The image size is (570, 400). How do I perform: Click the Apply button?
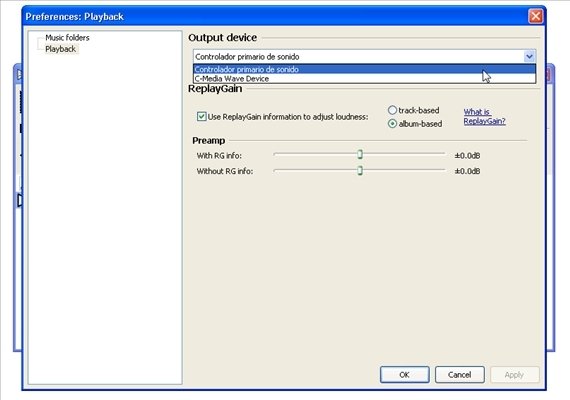tap(514, 375)
